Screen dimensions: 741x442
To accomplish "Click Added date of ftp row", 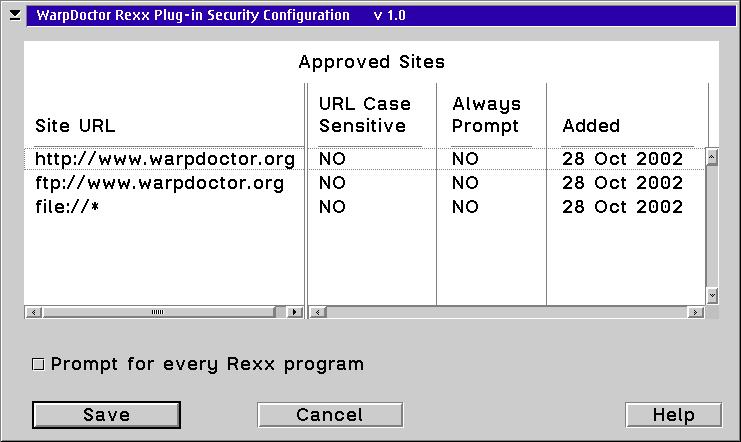I will coord(622,183).
